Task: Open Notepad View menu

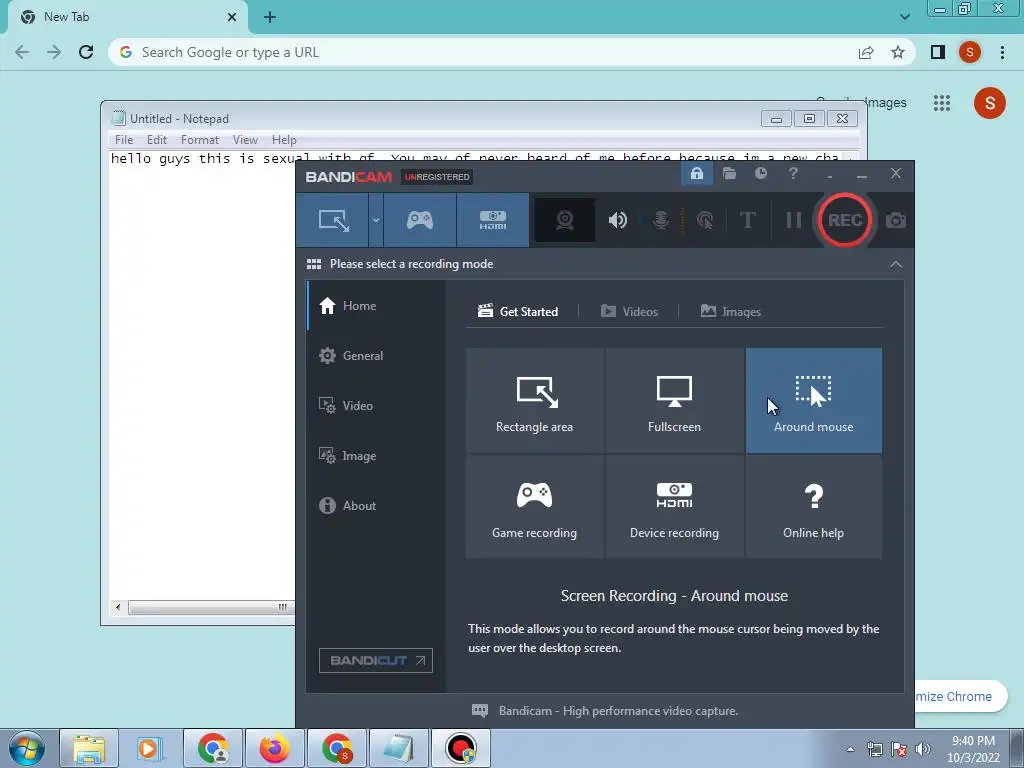Action: point(246,140)
